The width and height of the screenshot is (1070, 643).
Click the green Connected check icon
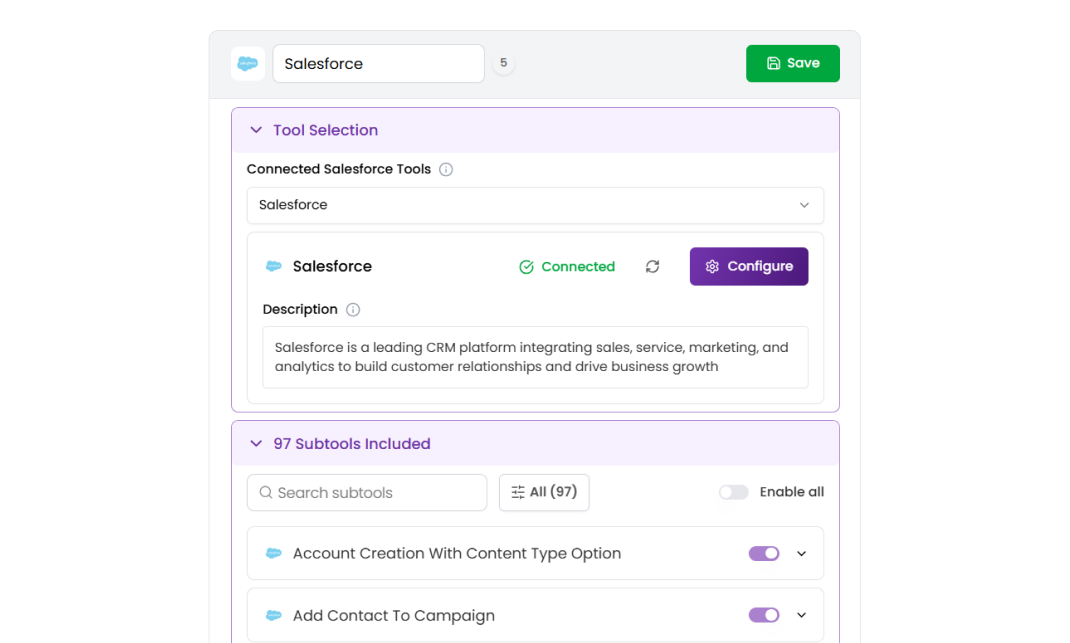point(526,267)
